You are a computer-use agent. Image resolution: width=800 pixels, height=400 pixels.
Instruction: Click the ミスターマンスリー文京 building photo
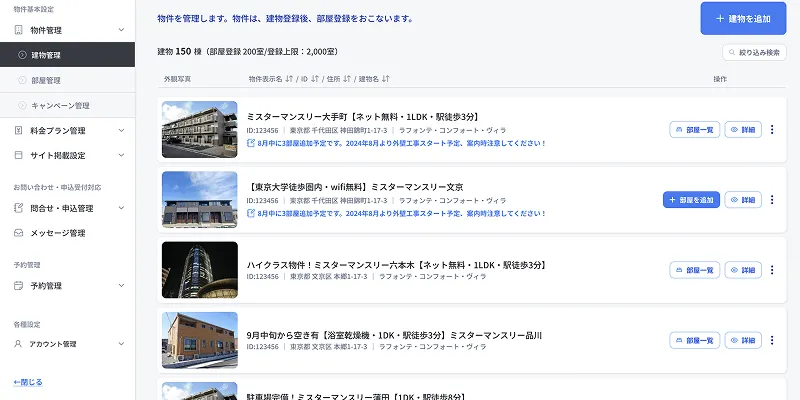click(199, 199)
